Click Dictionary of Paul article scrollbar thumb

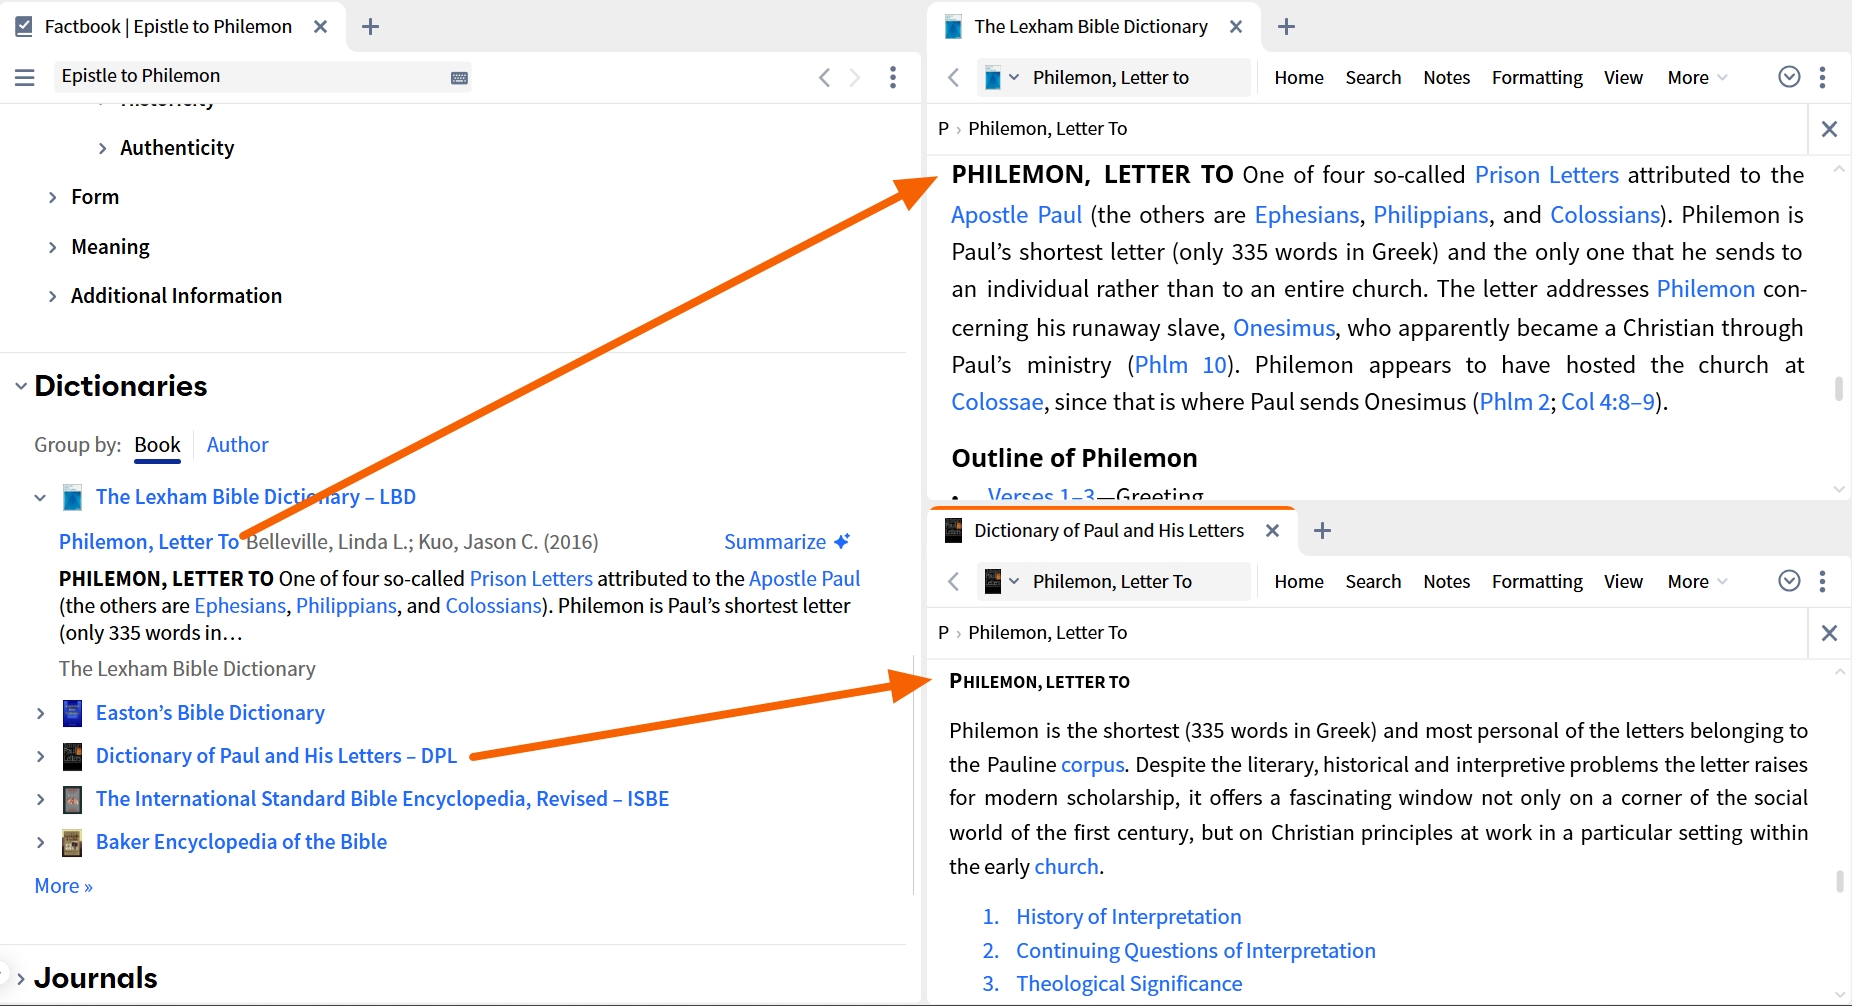point(1839,881)
